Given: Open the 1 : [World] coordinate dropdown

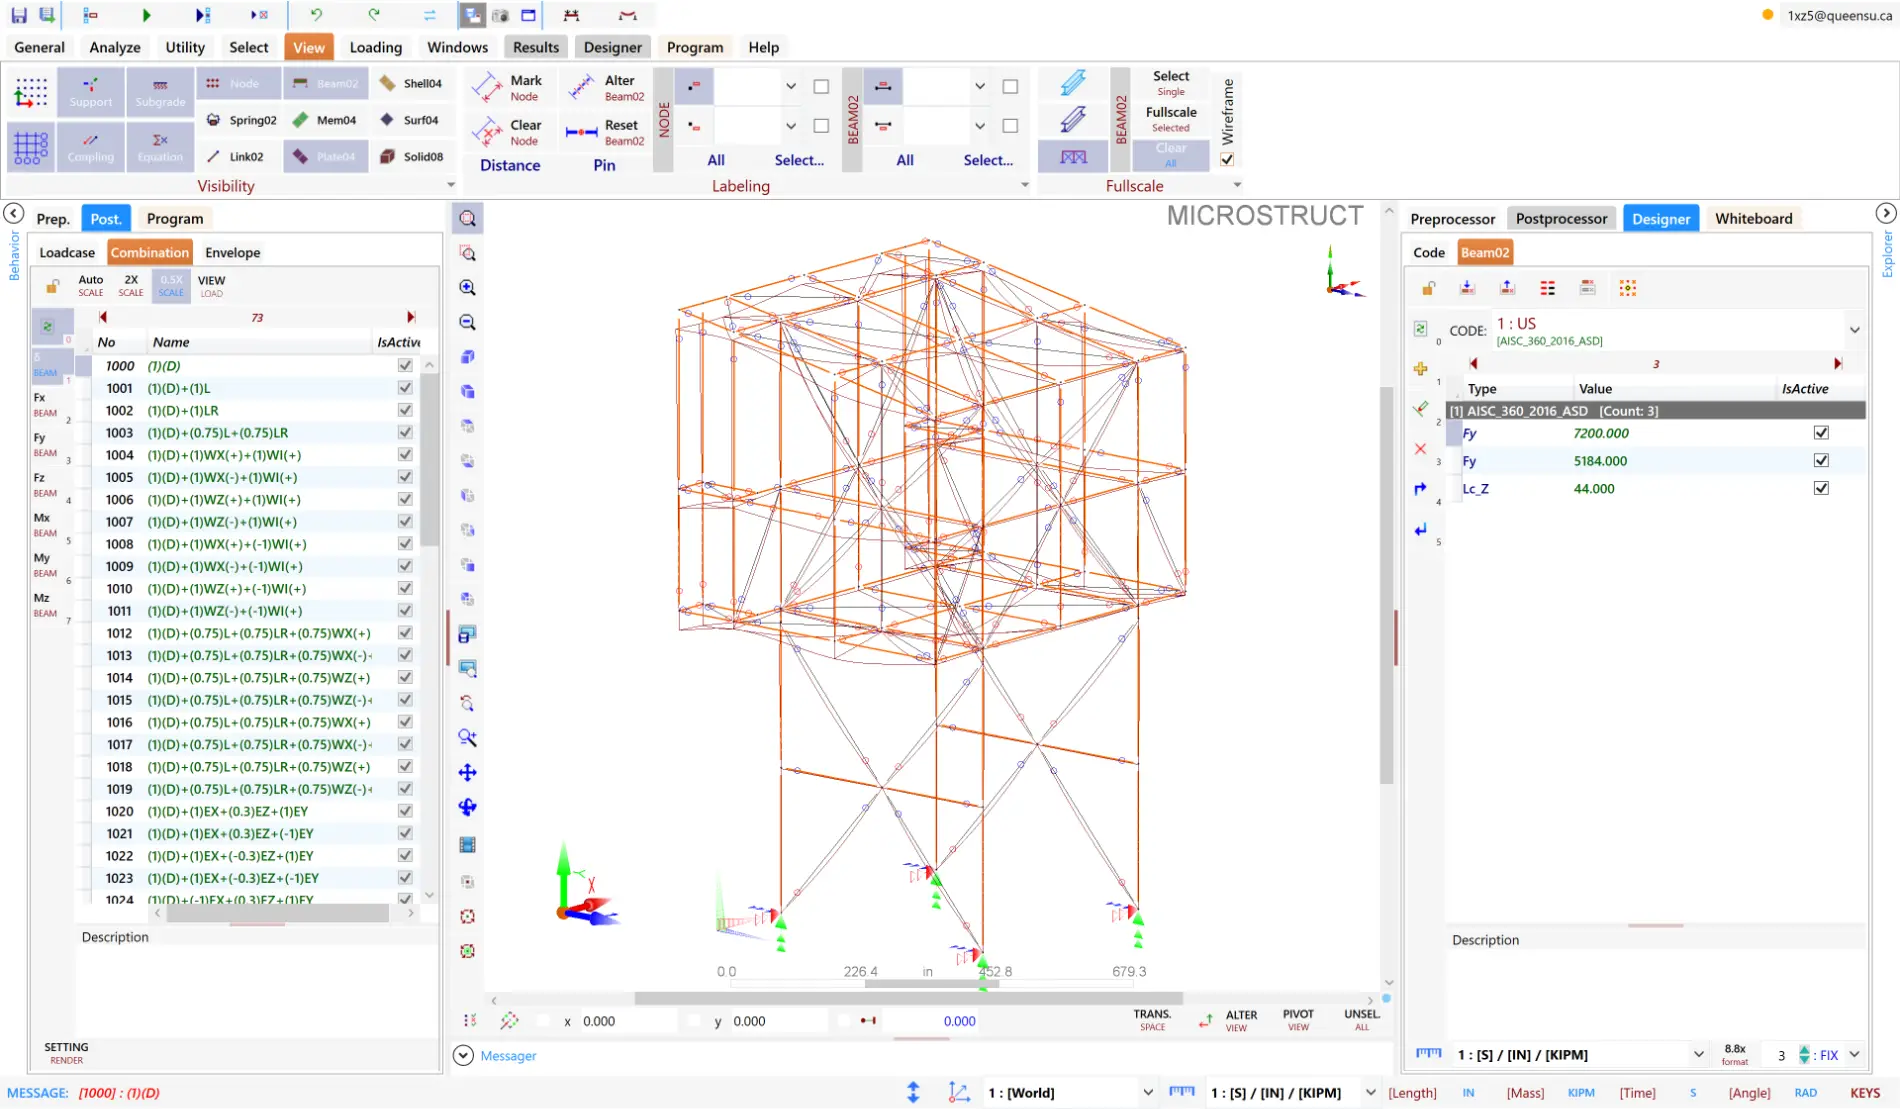Looking at the screenshot, I should [1147, 1093].
